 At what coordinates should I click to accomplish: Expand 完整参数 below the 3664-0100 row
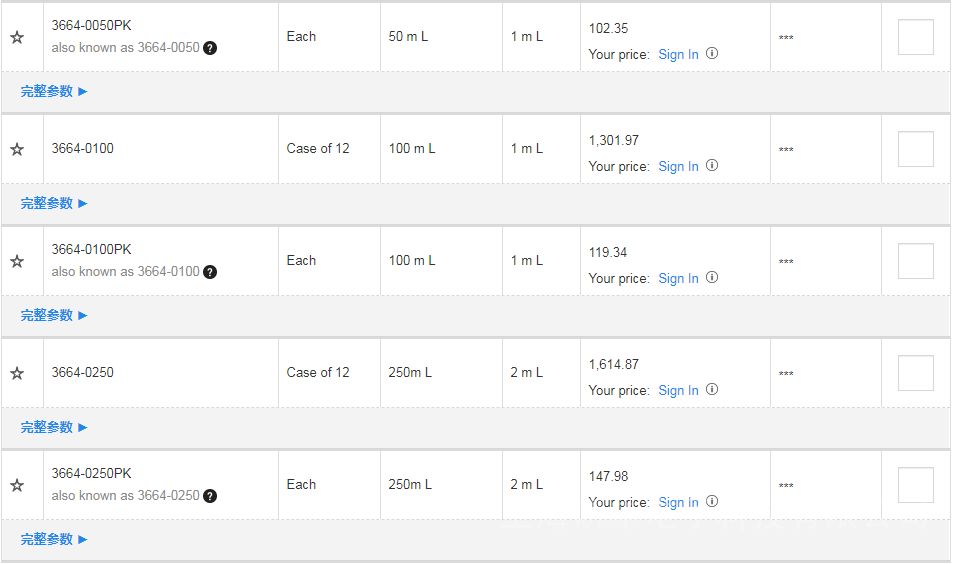(x=54, y=203)
